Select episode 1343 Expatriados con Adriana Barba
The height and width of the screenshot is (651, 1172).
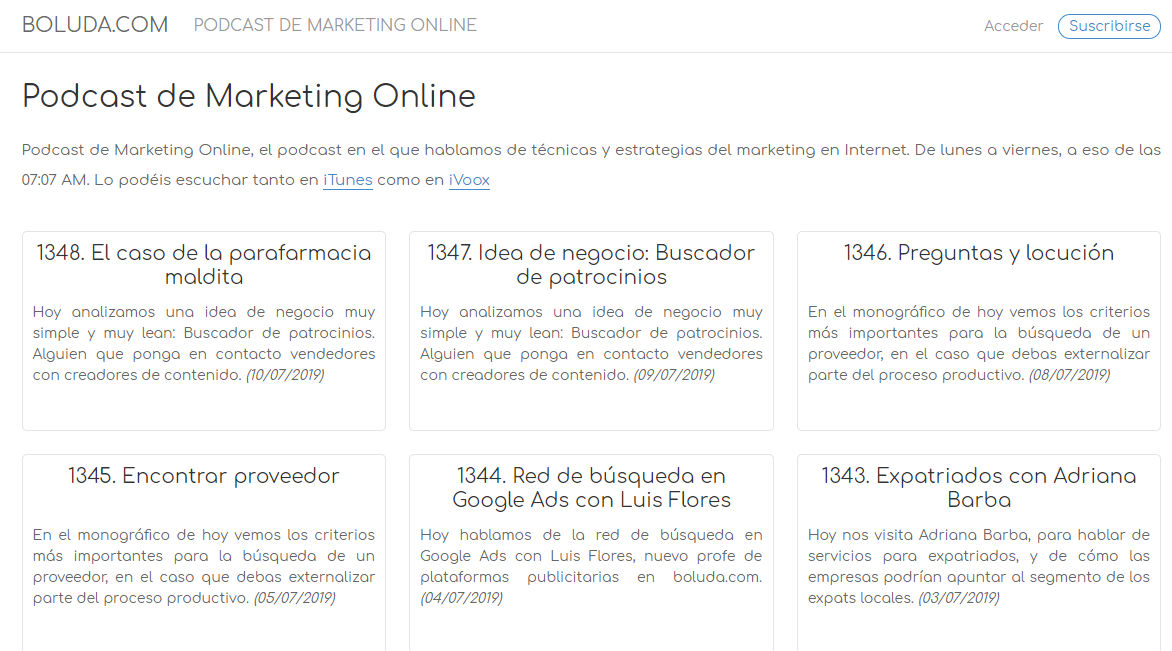click(978, 488)
